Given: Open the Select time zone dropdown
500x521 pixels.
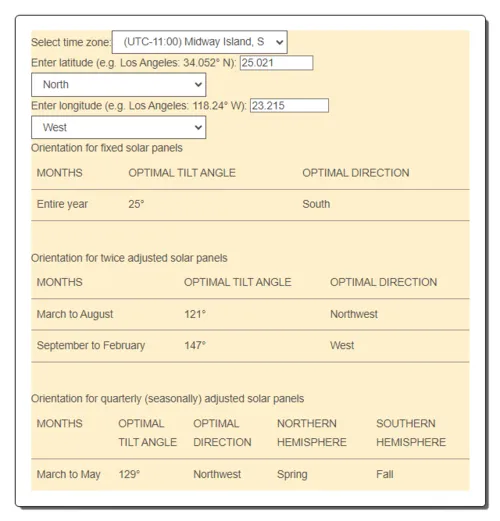Looking at the screenshot, I should point(200,42).
